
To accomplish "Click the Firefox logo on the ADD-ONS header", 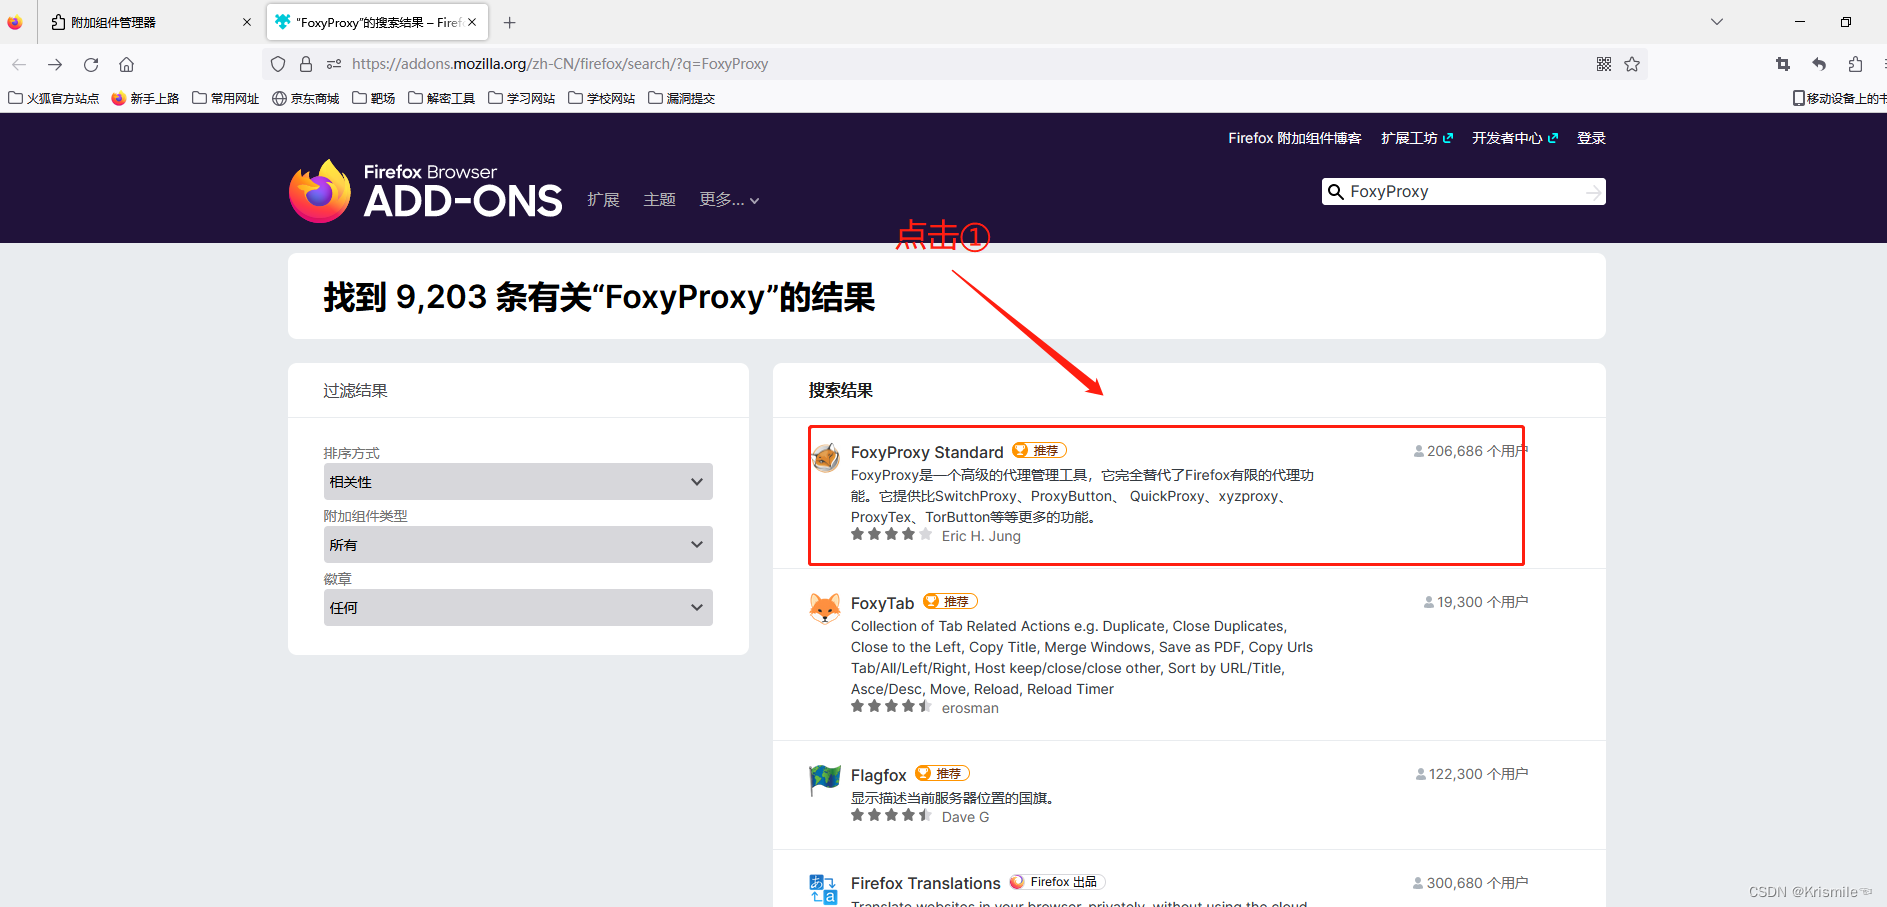I will tap(320, 191).
